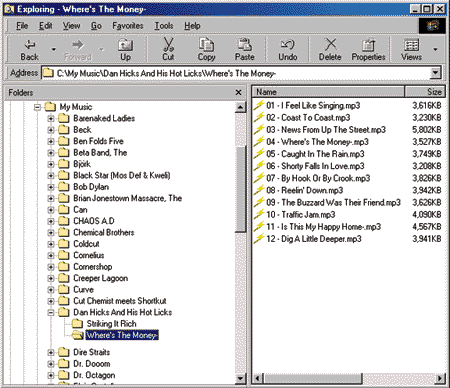Select 09 - The Buzzard Was Their Friend.mp3
The image size is (450, 388).
coord(333,203)
